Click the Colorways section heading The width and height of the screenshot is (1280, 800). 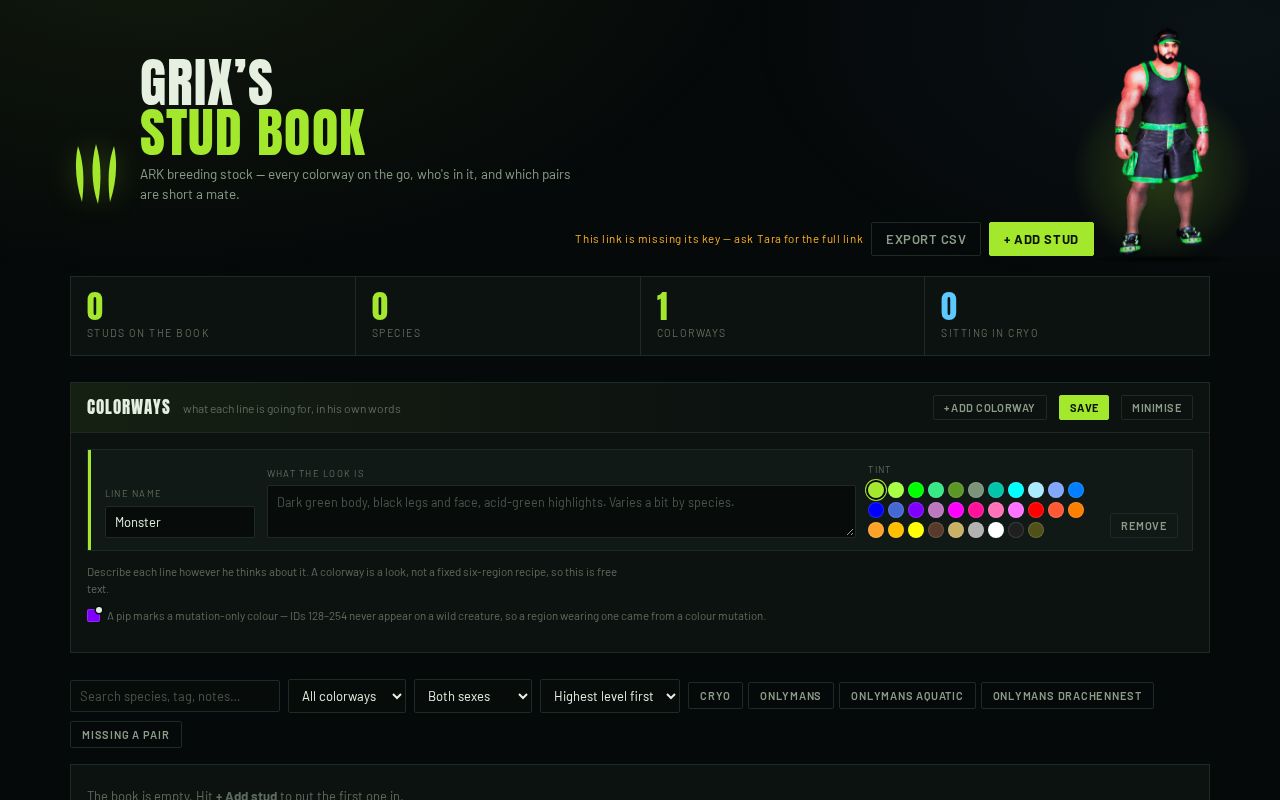tap(129, 407)
